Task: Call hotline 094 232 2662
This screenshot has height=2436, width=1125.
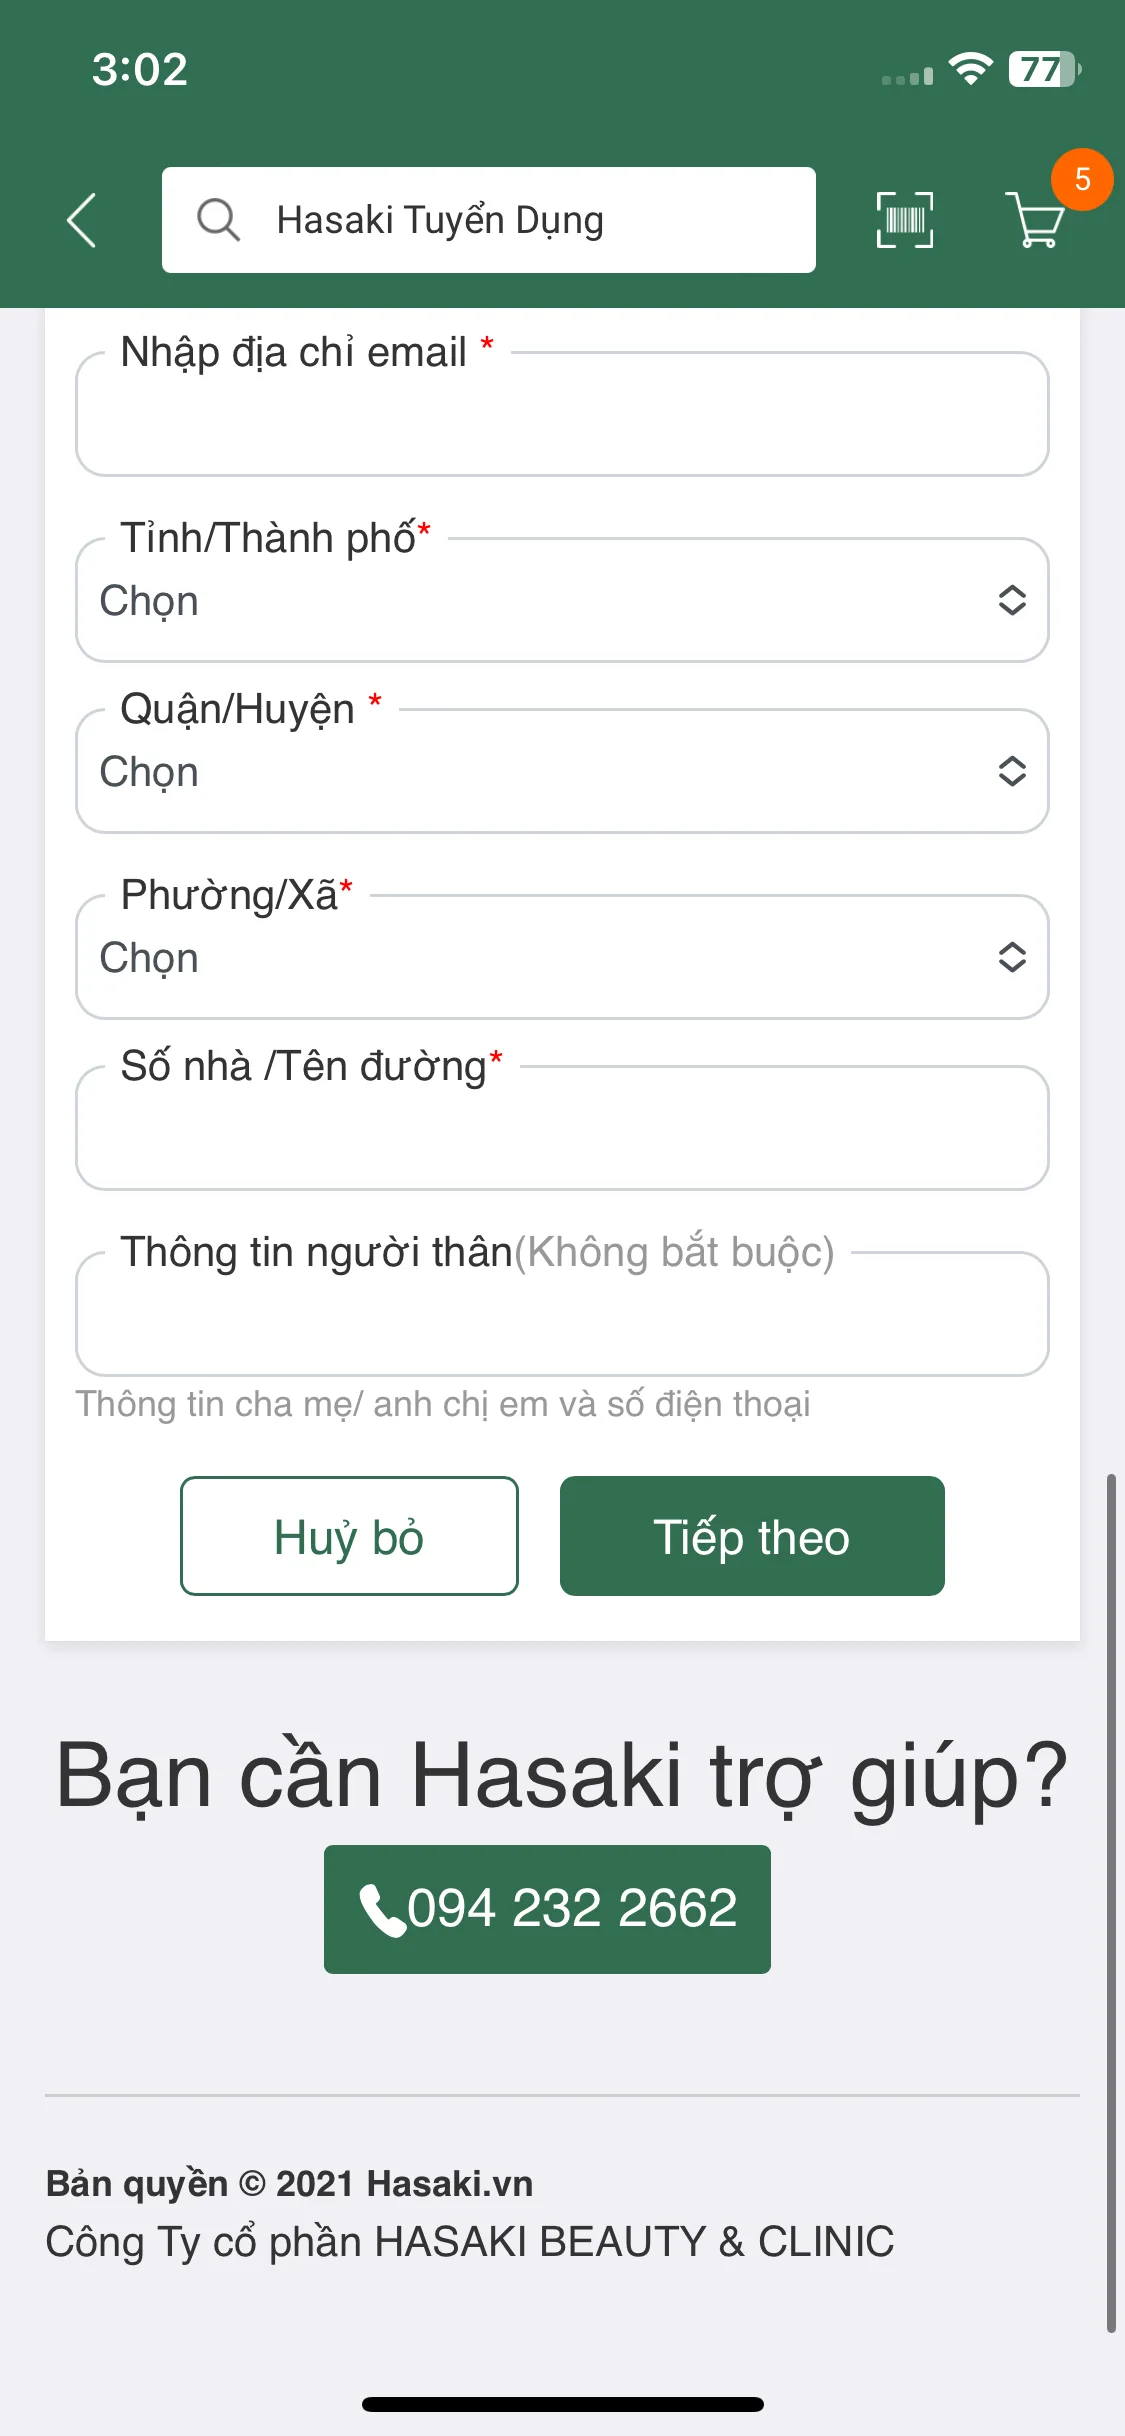Action: coord(547,1909)
